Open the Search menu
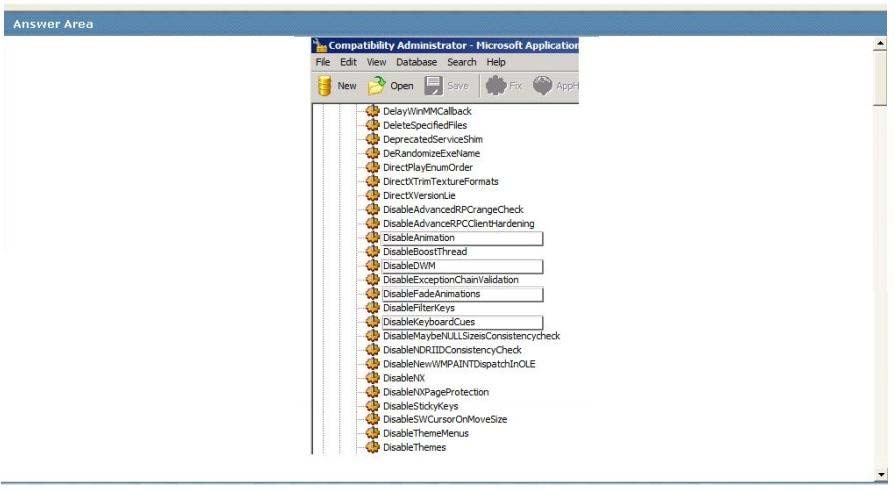 click(462, 62)
